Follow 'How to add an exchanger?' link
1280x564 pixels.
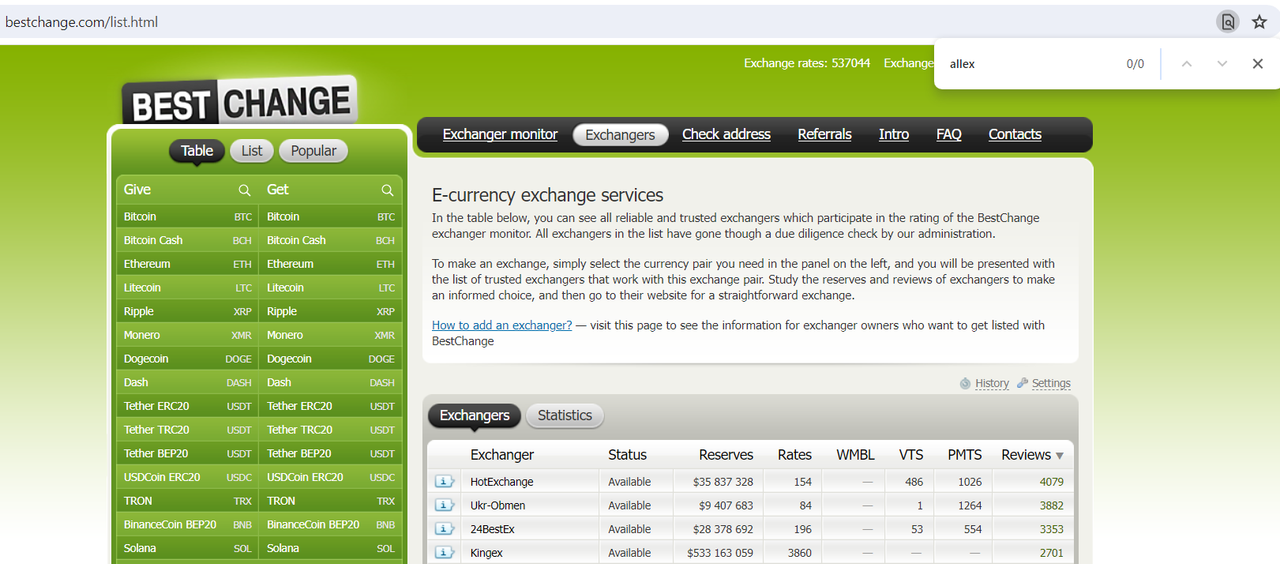[502, 325]
